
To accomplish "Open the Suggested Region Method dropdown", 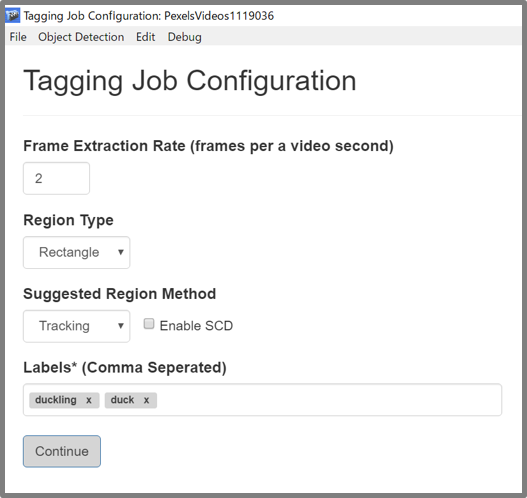I will (x=77, y=326).
